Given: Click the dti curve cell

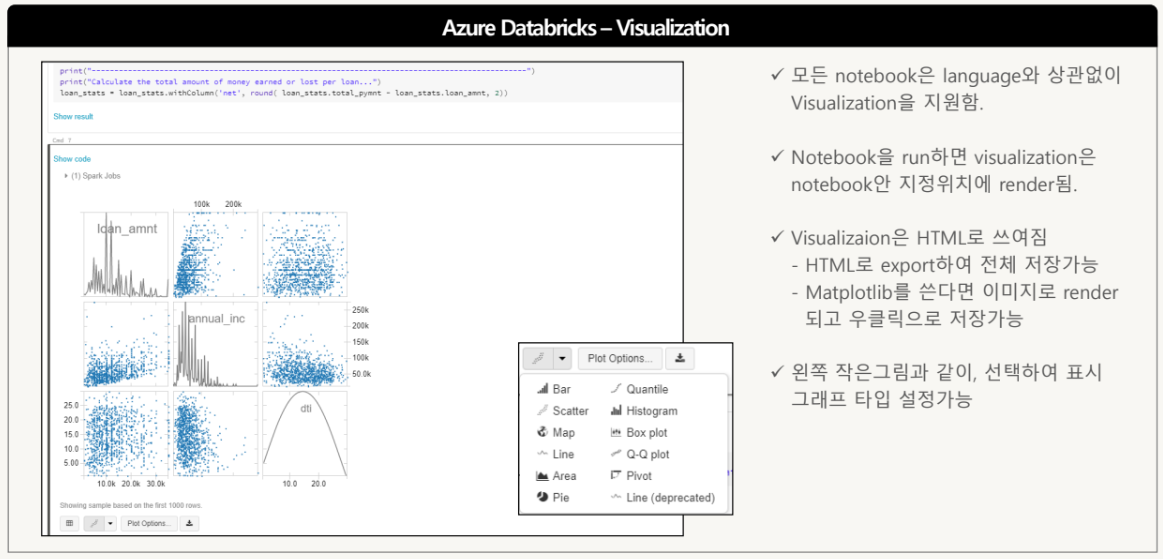Looking at the screenshot, I should click(x=305, y=434).
